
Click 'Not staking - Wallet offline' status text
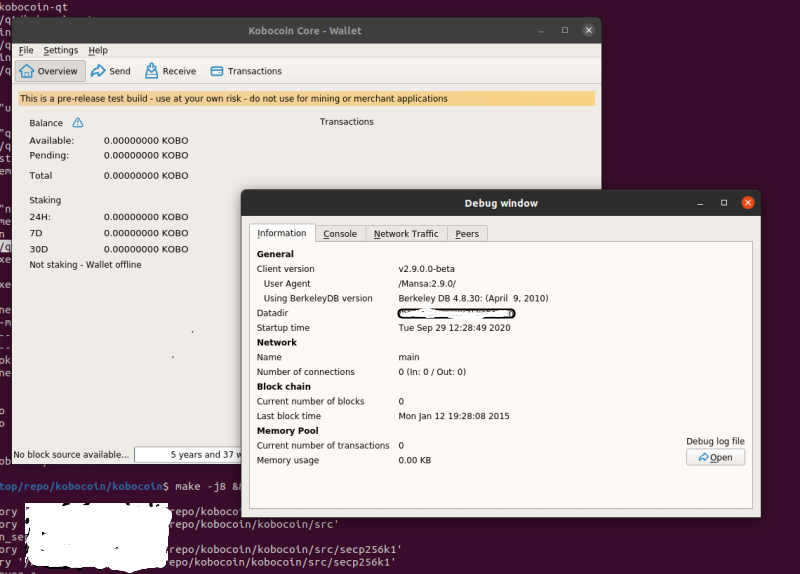pyautogui.click(x=85, y=265)
